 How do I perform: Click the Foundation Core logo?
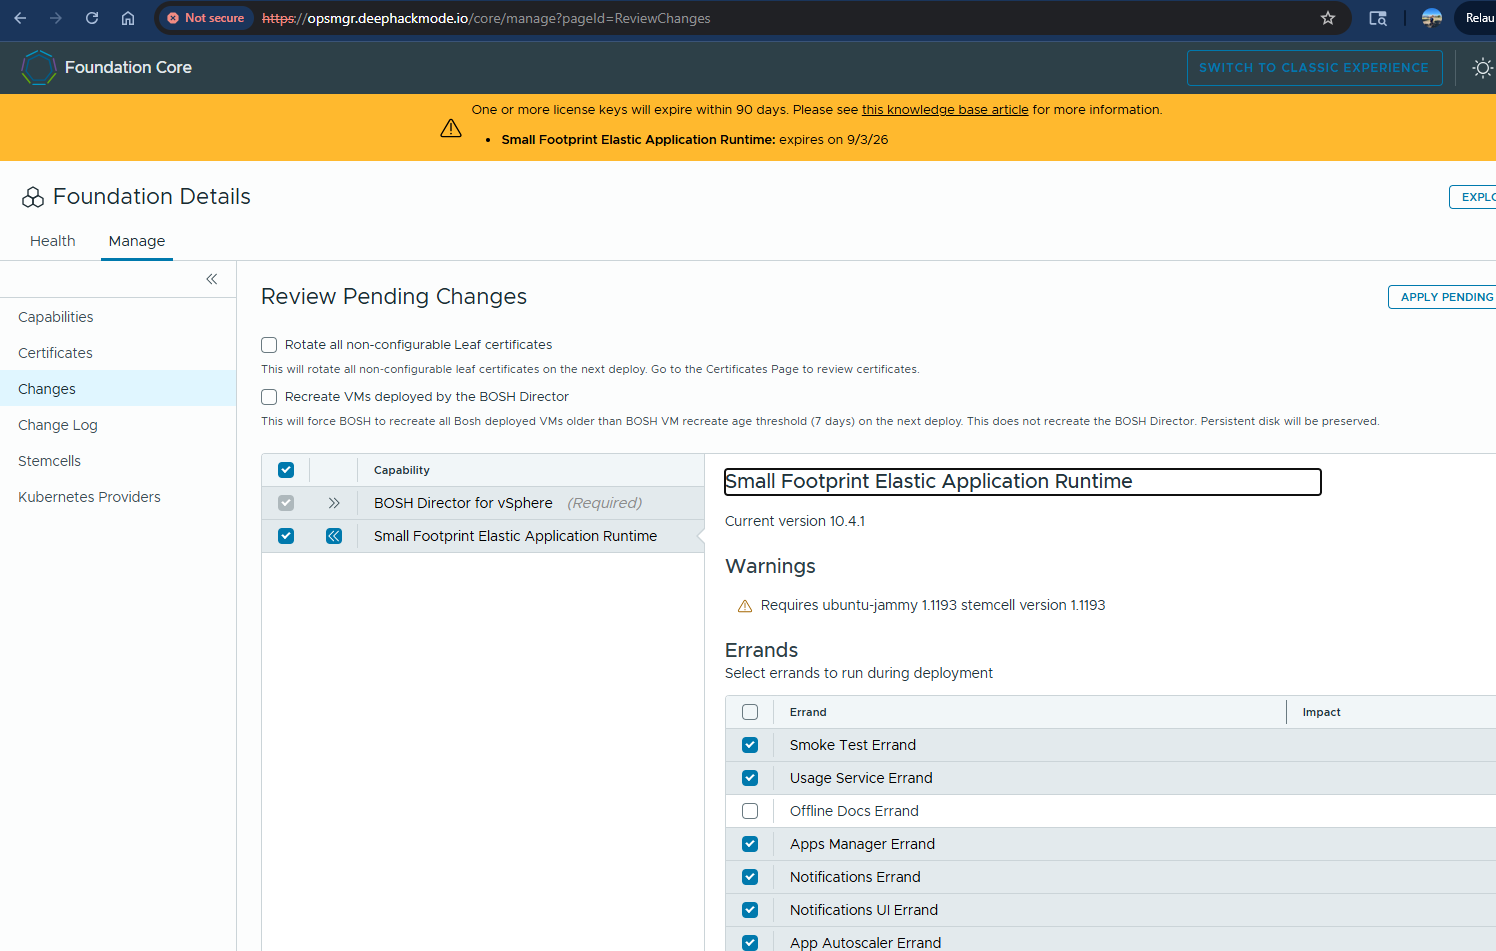pos(39,67)
